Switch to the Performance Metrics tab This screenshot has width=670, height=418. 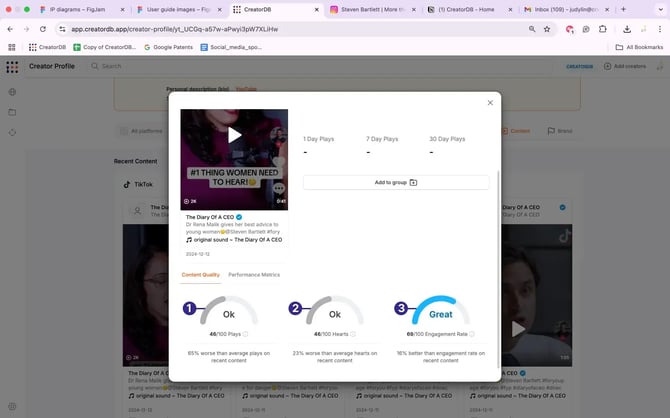coord(254,274)
